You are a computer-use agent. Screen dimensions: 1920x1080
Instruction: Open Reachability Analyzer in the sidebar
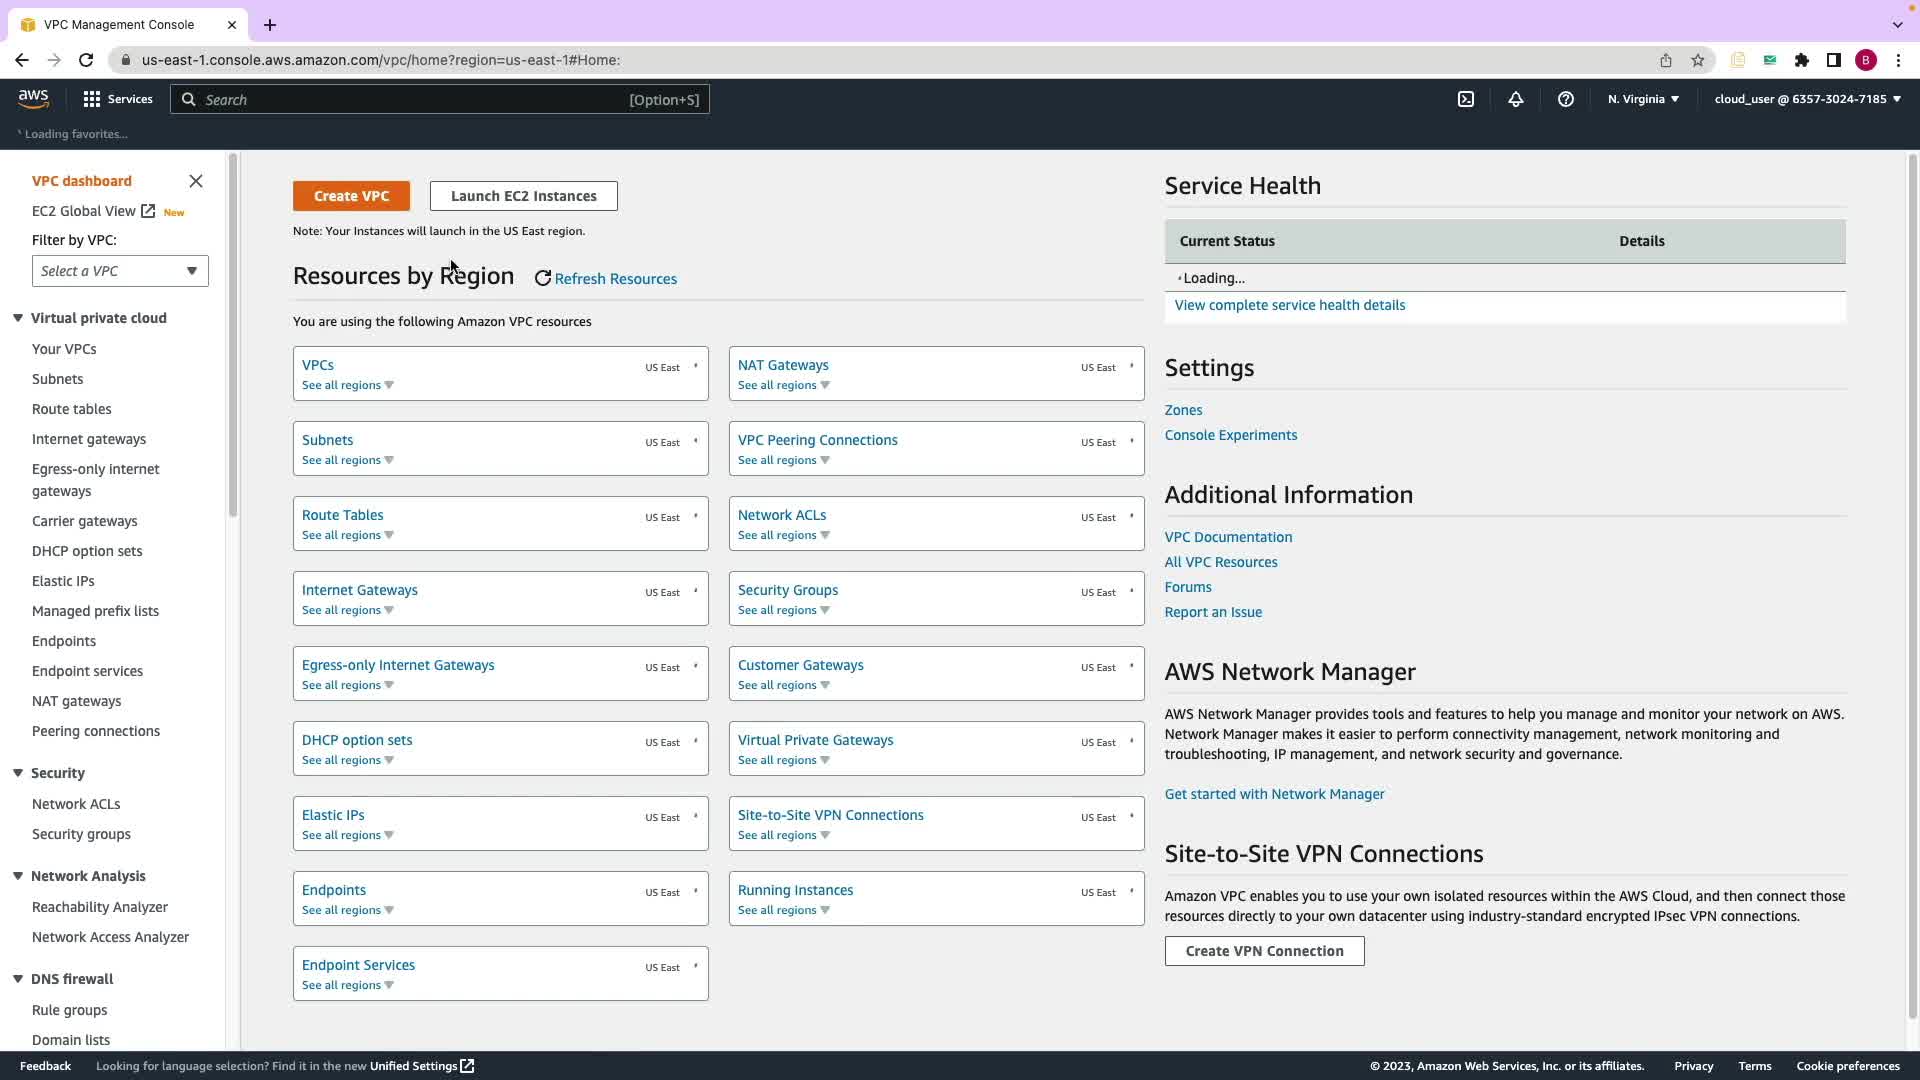point(100,907)
